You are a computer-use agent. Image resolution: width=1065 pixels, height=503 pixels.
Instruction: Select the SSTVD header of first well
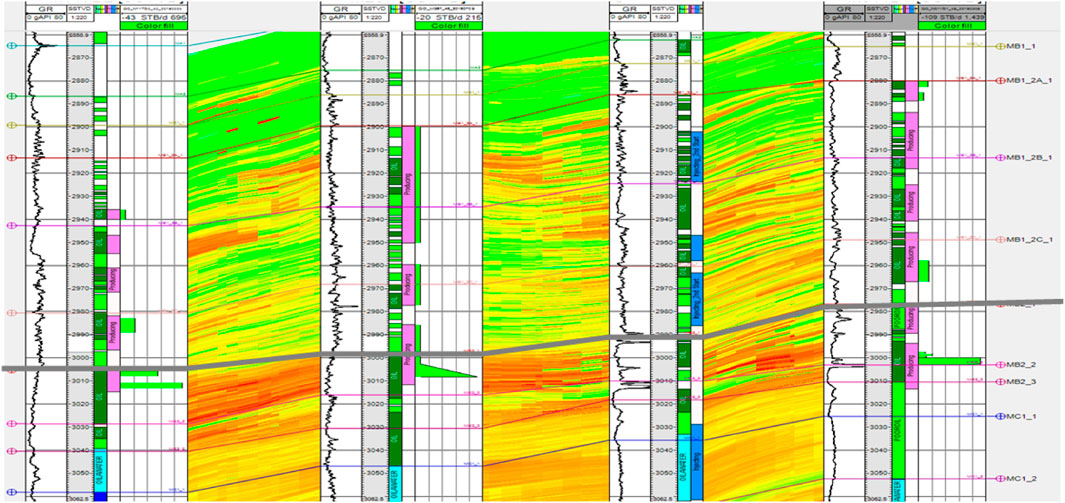(x=78, y=9)
